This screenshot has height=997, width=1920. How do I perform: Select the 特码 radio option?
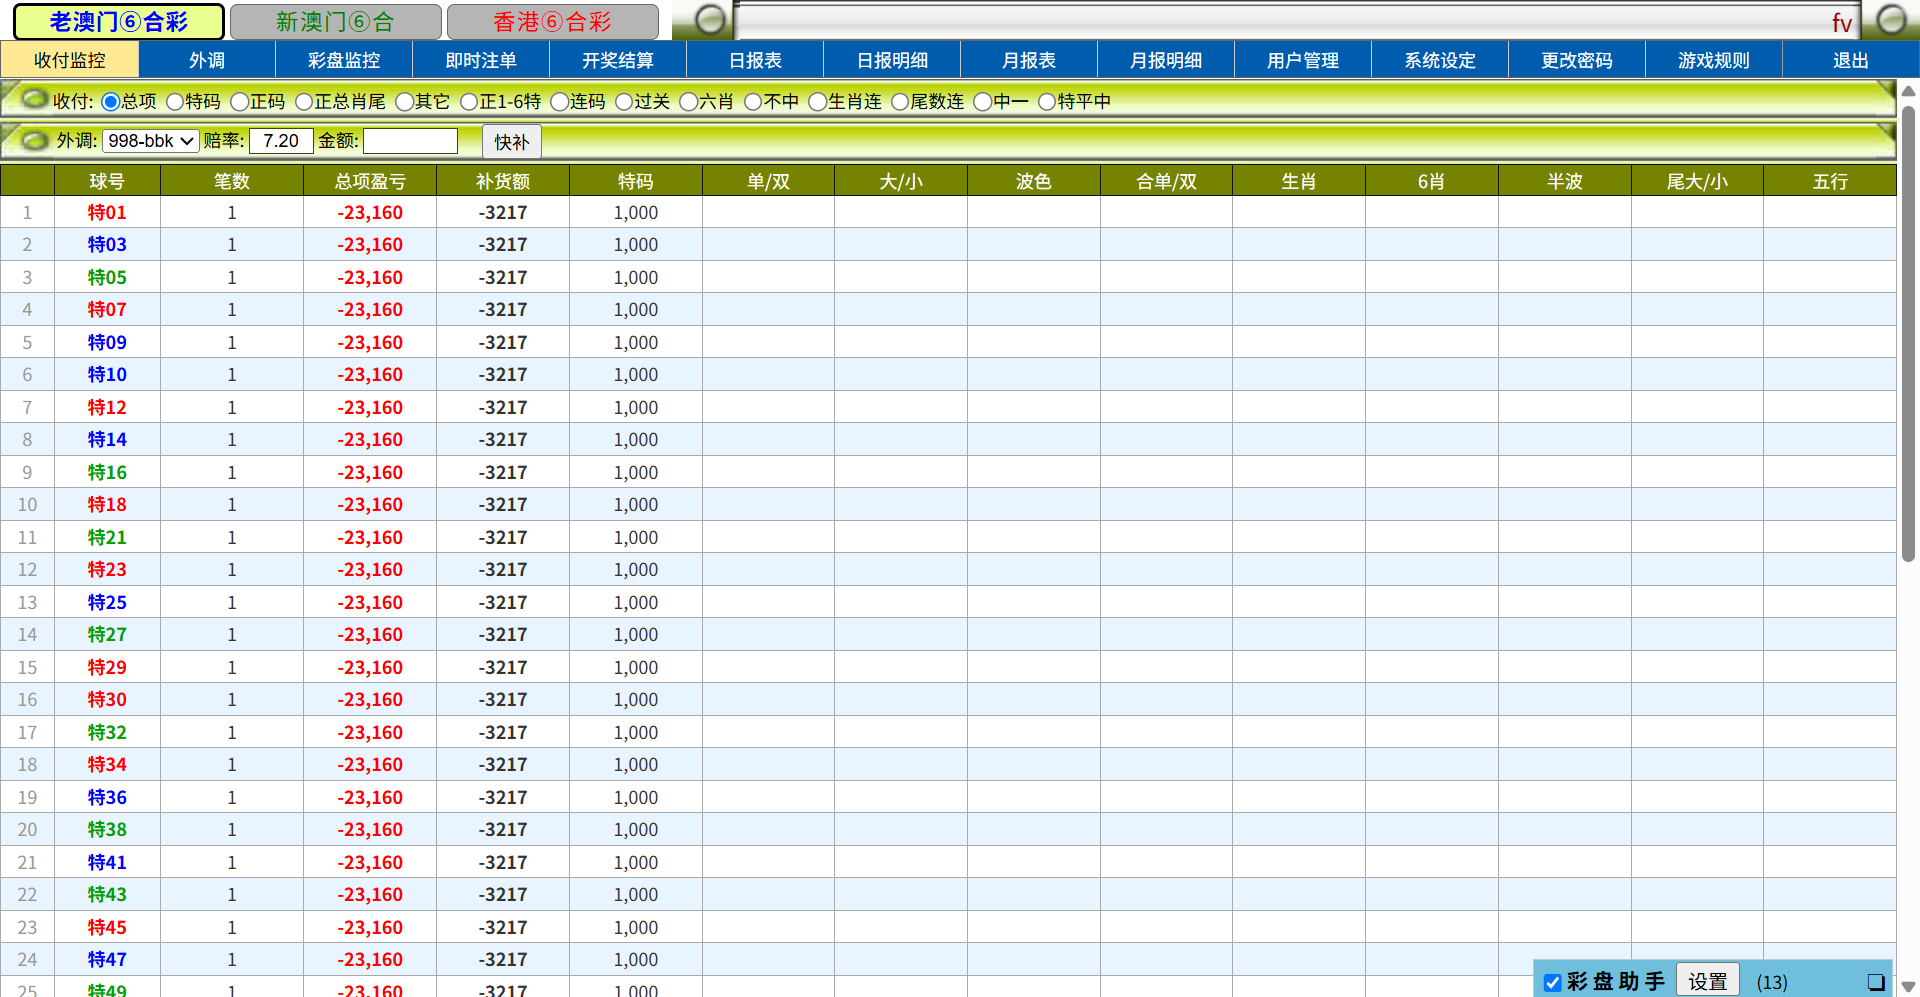click(x=175, y=102)
